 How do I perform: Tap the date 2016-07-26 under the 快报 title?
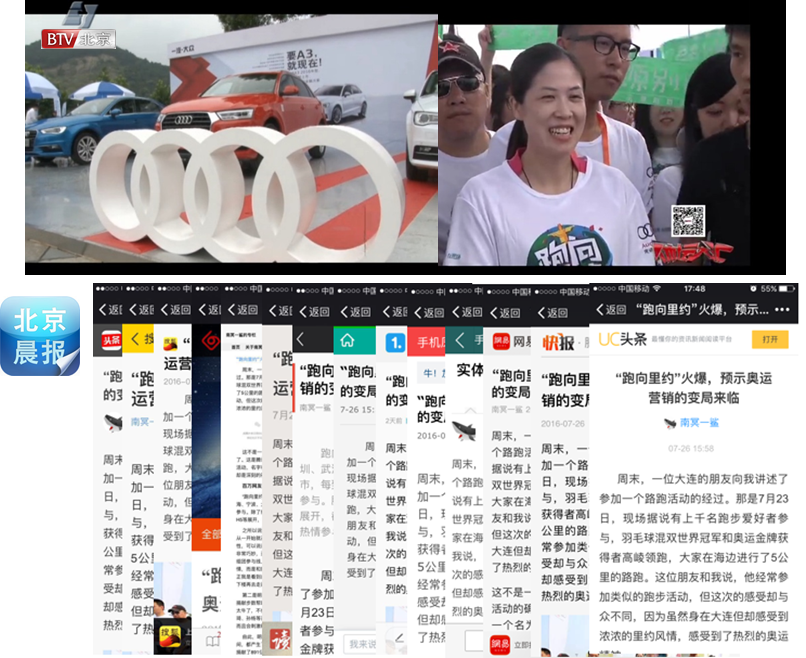563,424
